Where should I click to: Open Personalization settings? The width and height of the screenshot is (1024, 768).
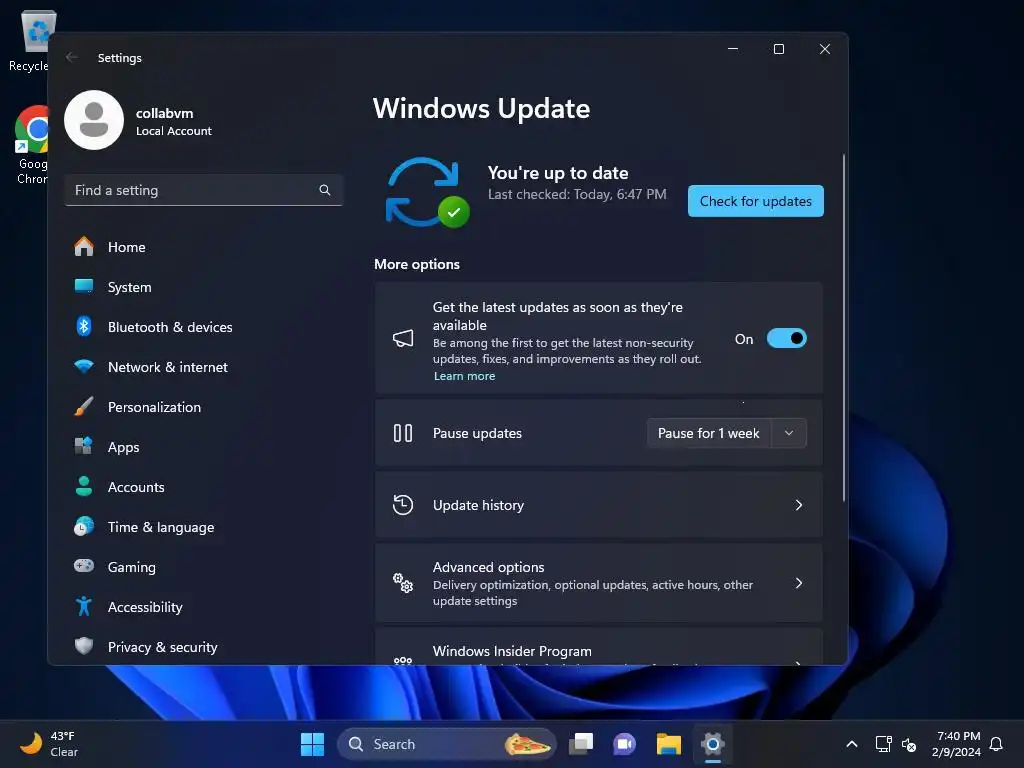point(204,407)
